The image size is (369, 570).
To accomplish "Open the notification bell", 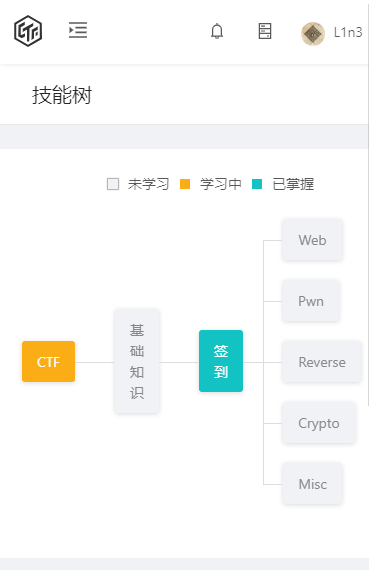I will pyautogui.click(x=217, y=31).
